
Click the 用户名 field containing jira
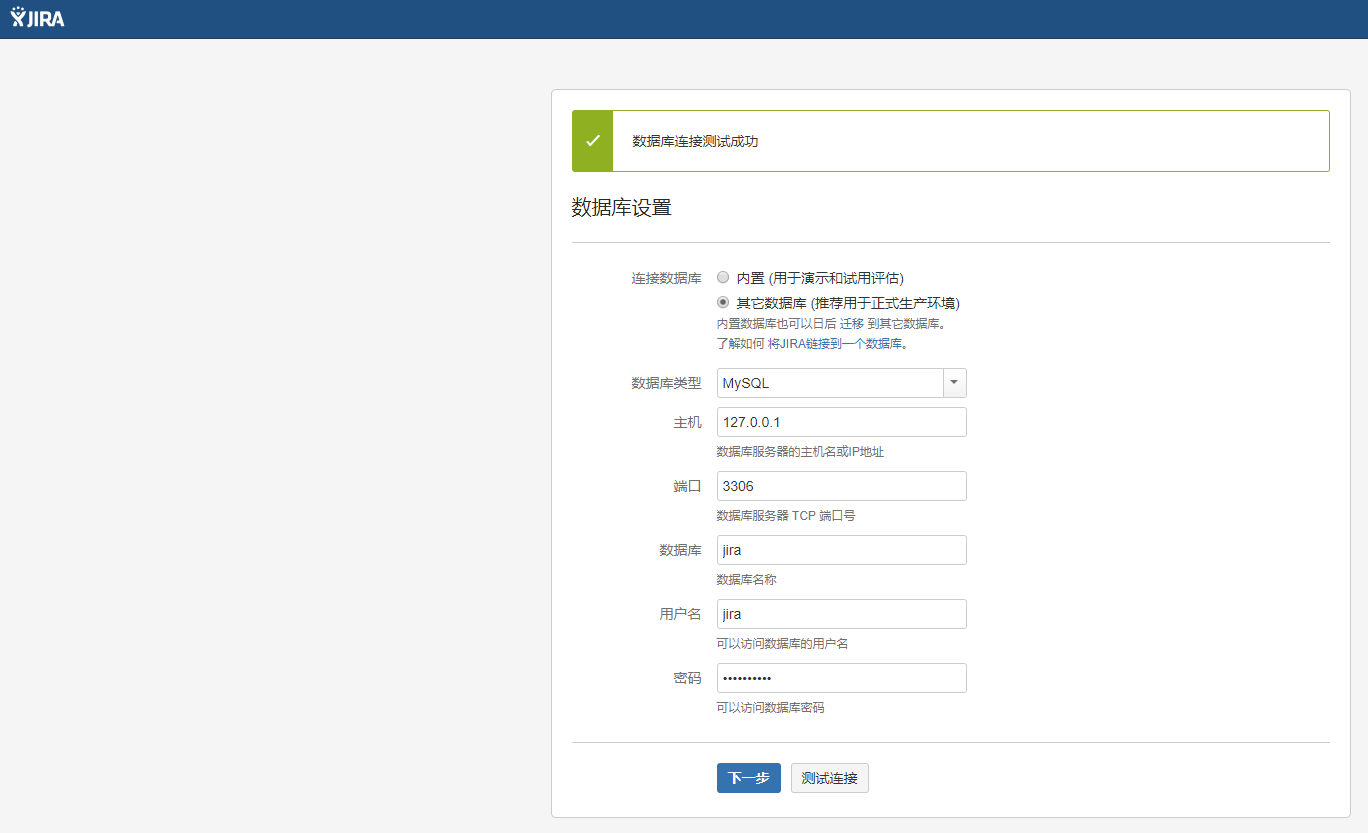pos(841,614)
